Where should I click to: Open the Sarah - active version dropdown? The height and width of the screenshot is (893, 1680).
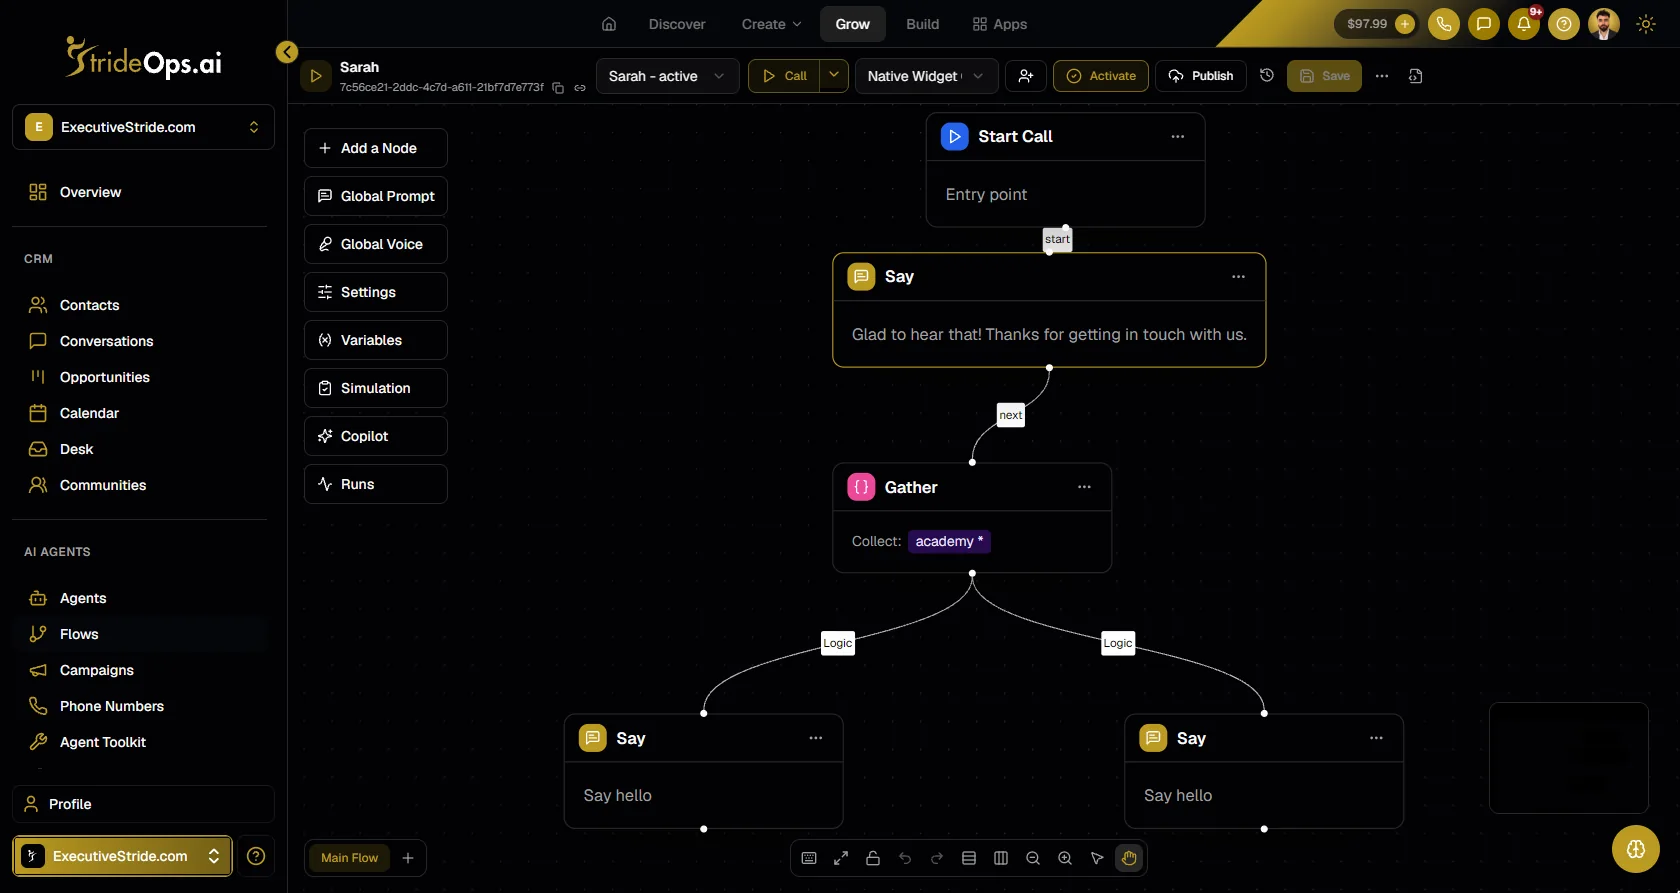point(667,76)
